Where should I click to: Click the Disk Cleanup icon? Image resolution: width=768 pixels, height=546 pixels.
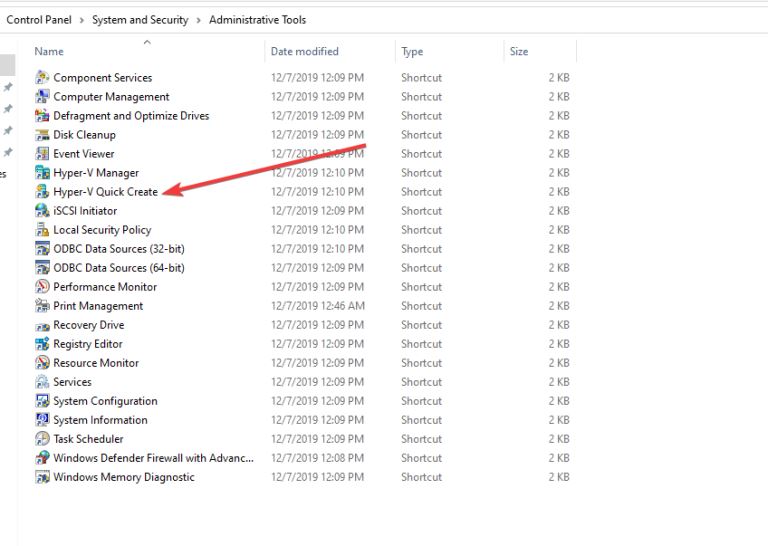43,135
